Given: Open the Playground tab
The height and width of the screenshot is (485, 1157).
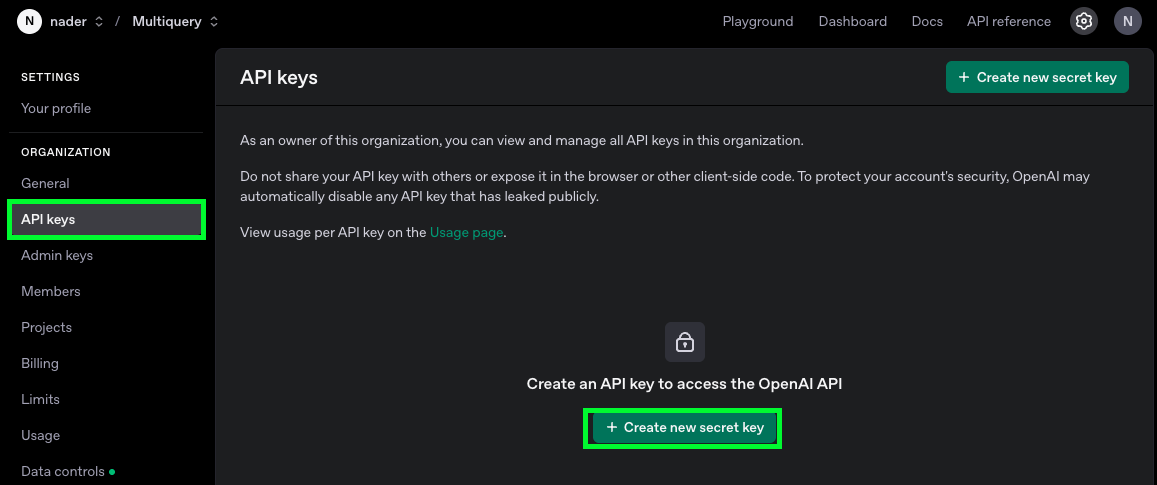Looking at the screenshot, I should point(758,21).
